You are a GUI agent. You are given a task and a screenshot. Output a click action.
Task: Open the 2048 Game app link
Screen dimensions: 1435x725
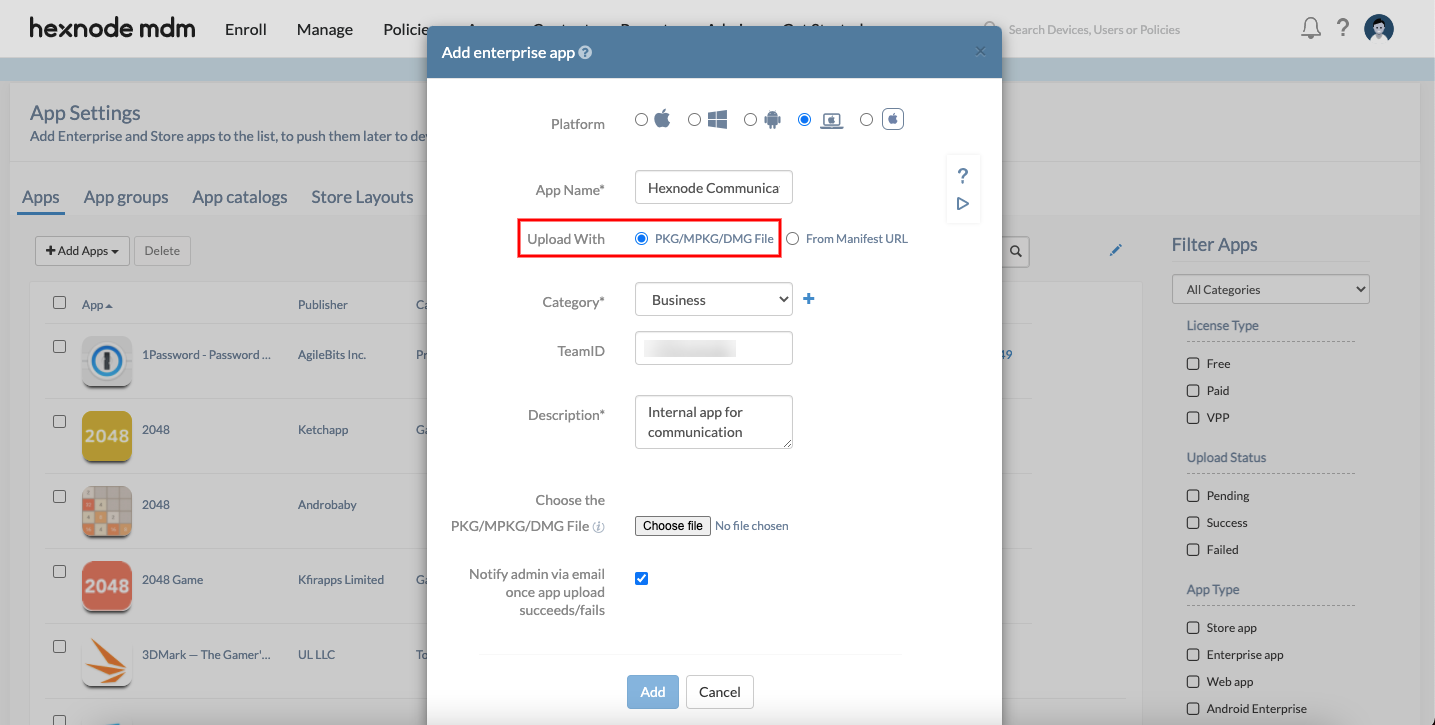pos(173,580)
